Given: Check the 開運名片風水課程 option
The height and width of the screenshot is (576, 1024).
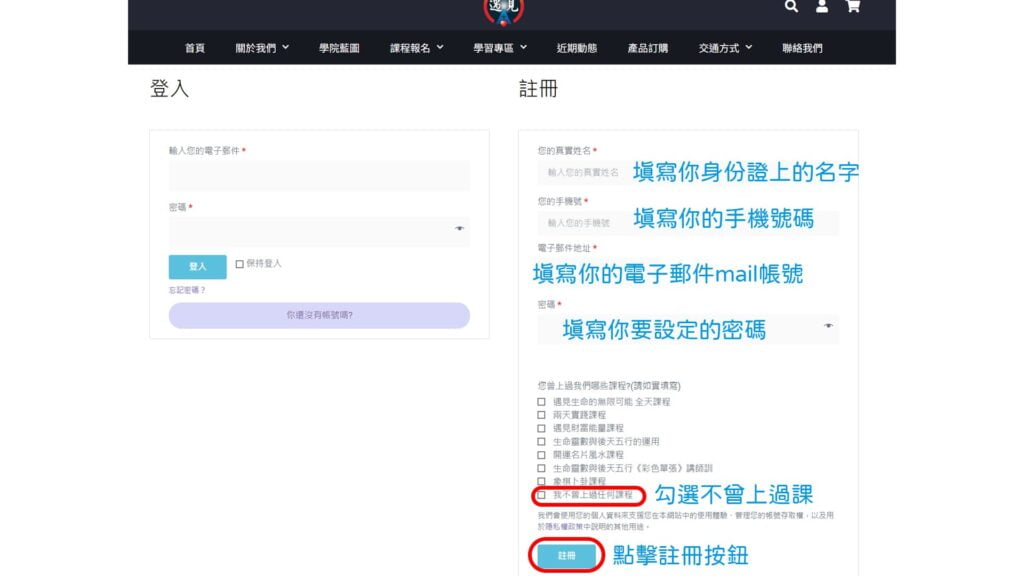Looking at the screenshot, I should [541, 455].
